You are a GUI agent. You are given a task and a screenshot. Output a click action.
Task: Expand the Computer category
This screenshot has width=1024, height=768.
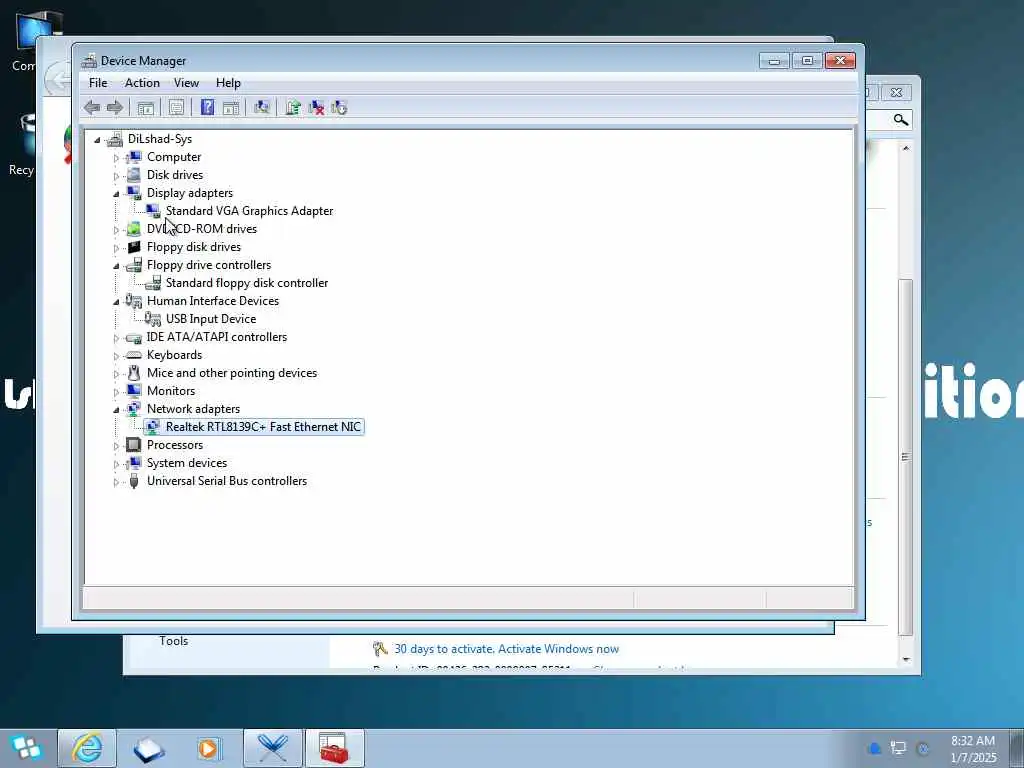[116, 157]
